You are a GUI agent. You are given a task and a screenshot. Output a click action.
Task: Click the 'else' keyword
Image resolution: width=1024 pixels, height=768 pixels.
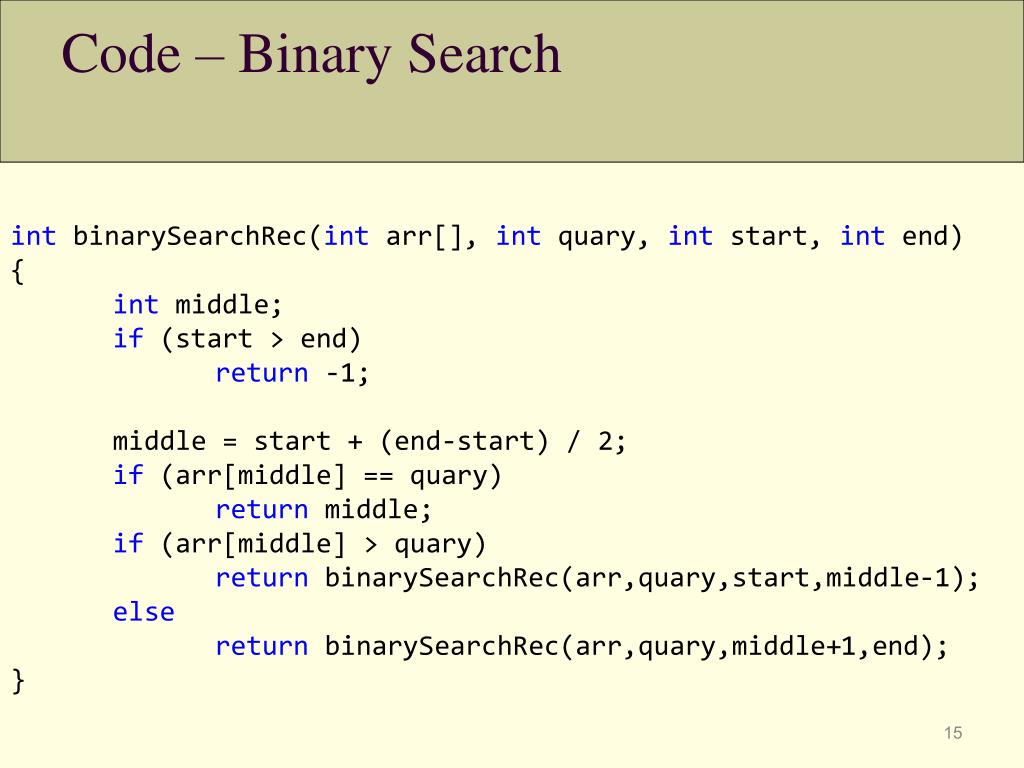tap(144, 613)
